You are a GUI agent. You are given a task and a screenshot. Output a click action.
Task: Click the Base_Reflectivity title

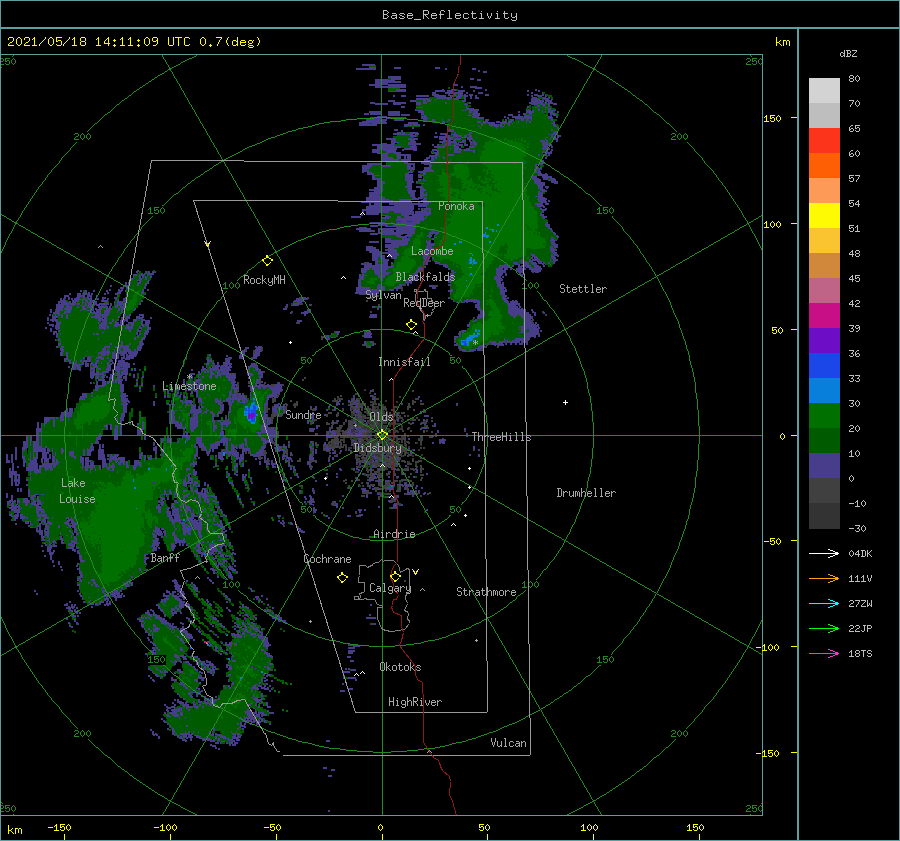click(x=450, y=15)
